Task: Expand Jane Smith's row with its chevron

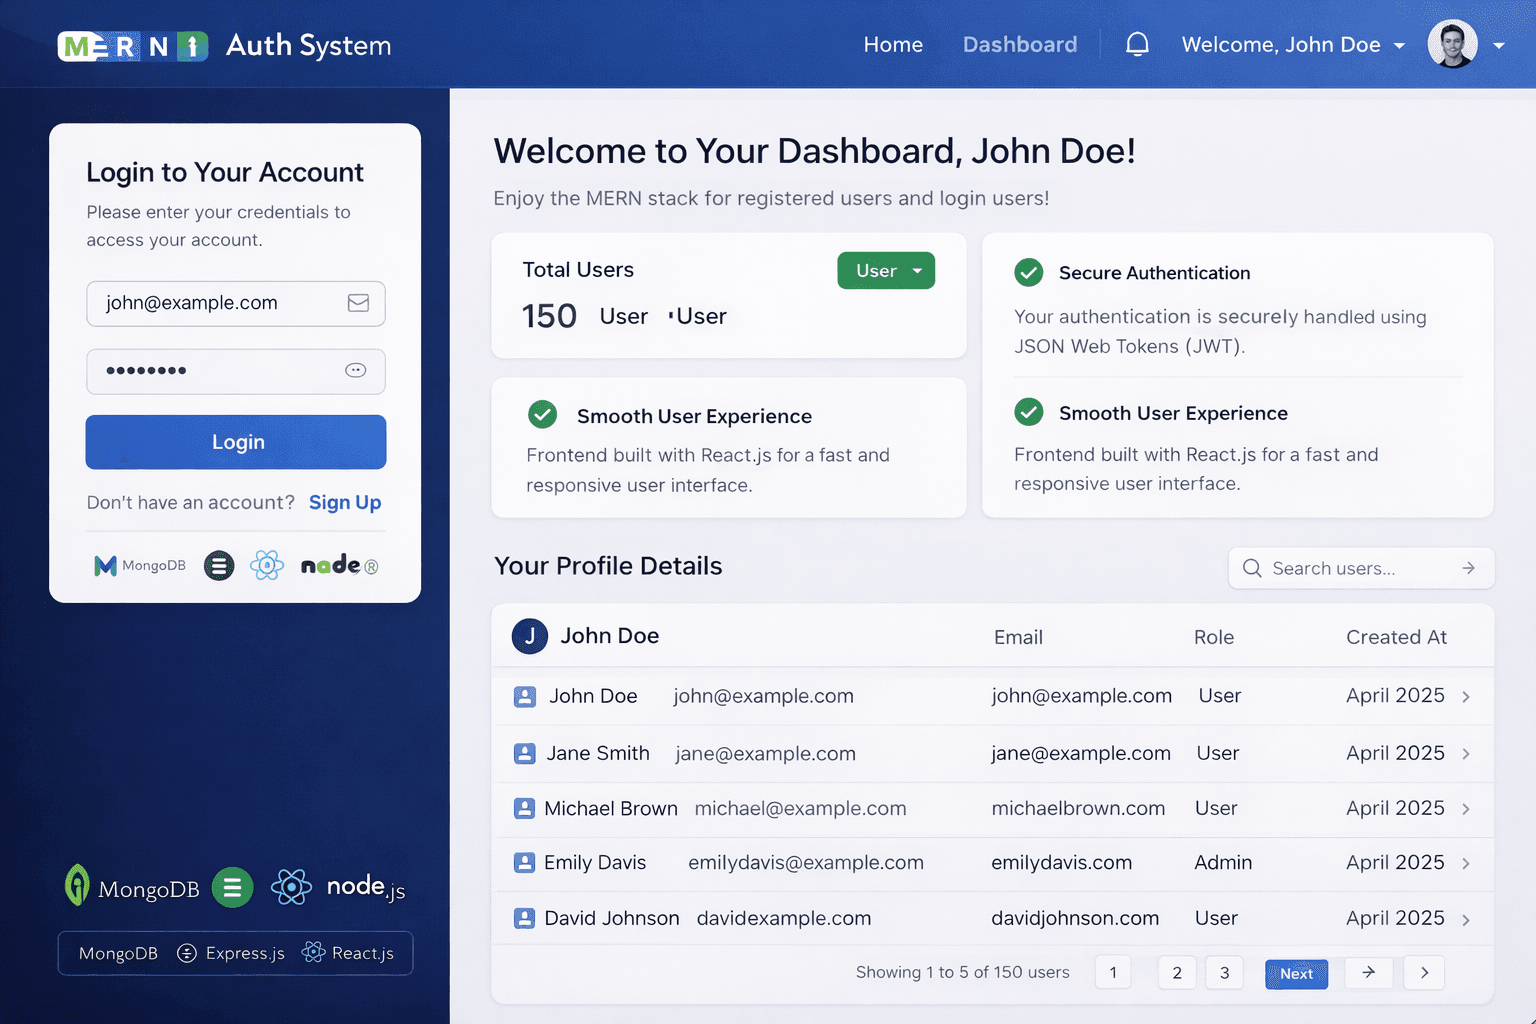Action: (1466, 753)
